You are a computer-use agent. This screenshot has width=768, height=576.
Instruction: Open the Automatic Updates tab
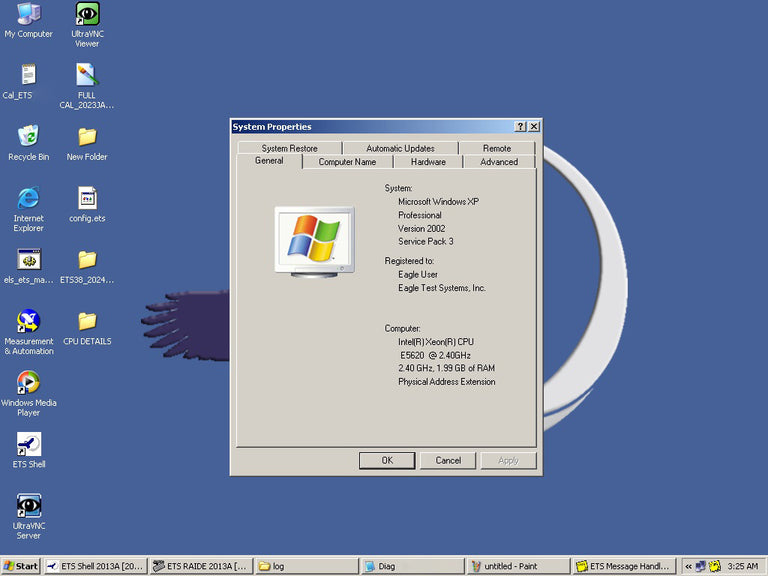(x=400, y=148)
